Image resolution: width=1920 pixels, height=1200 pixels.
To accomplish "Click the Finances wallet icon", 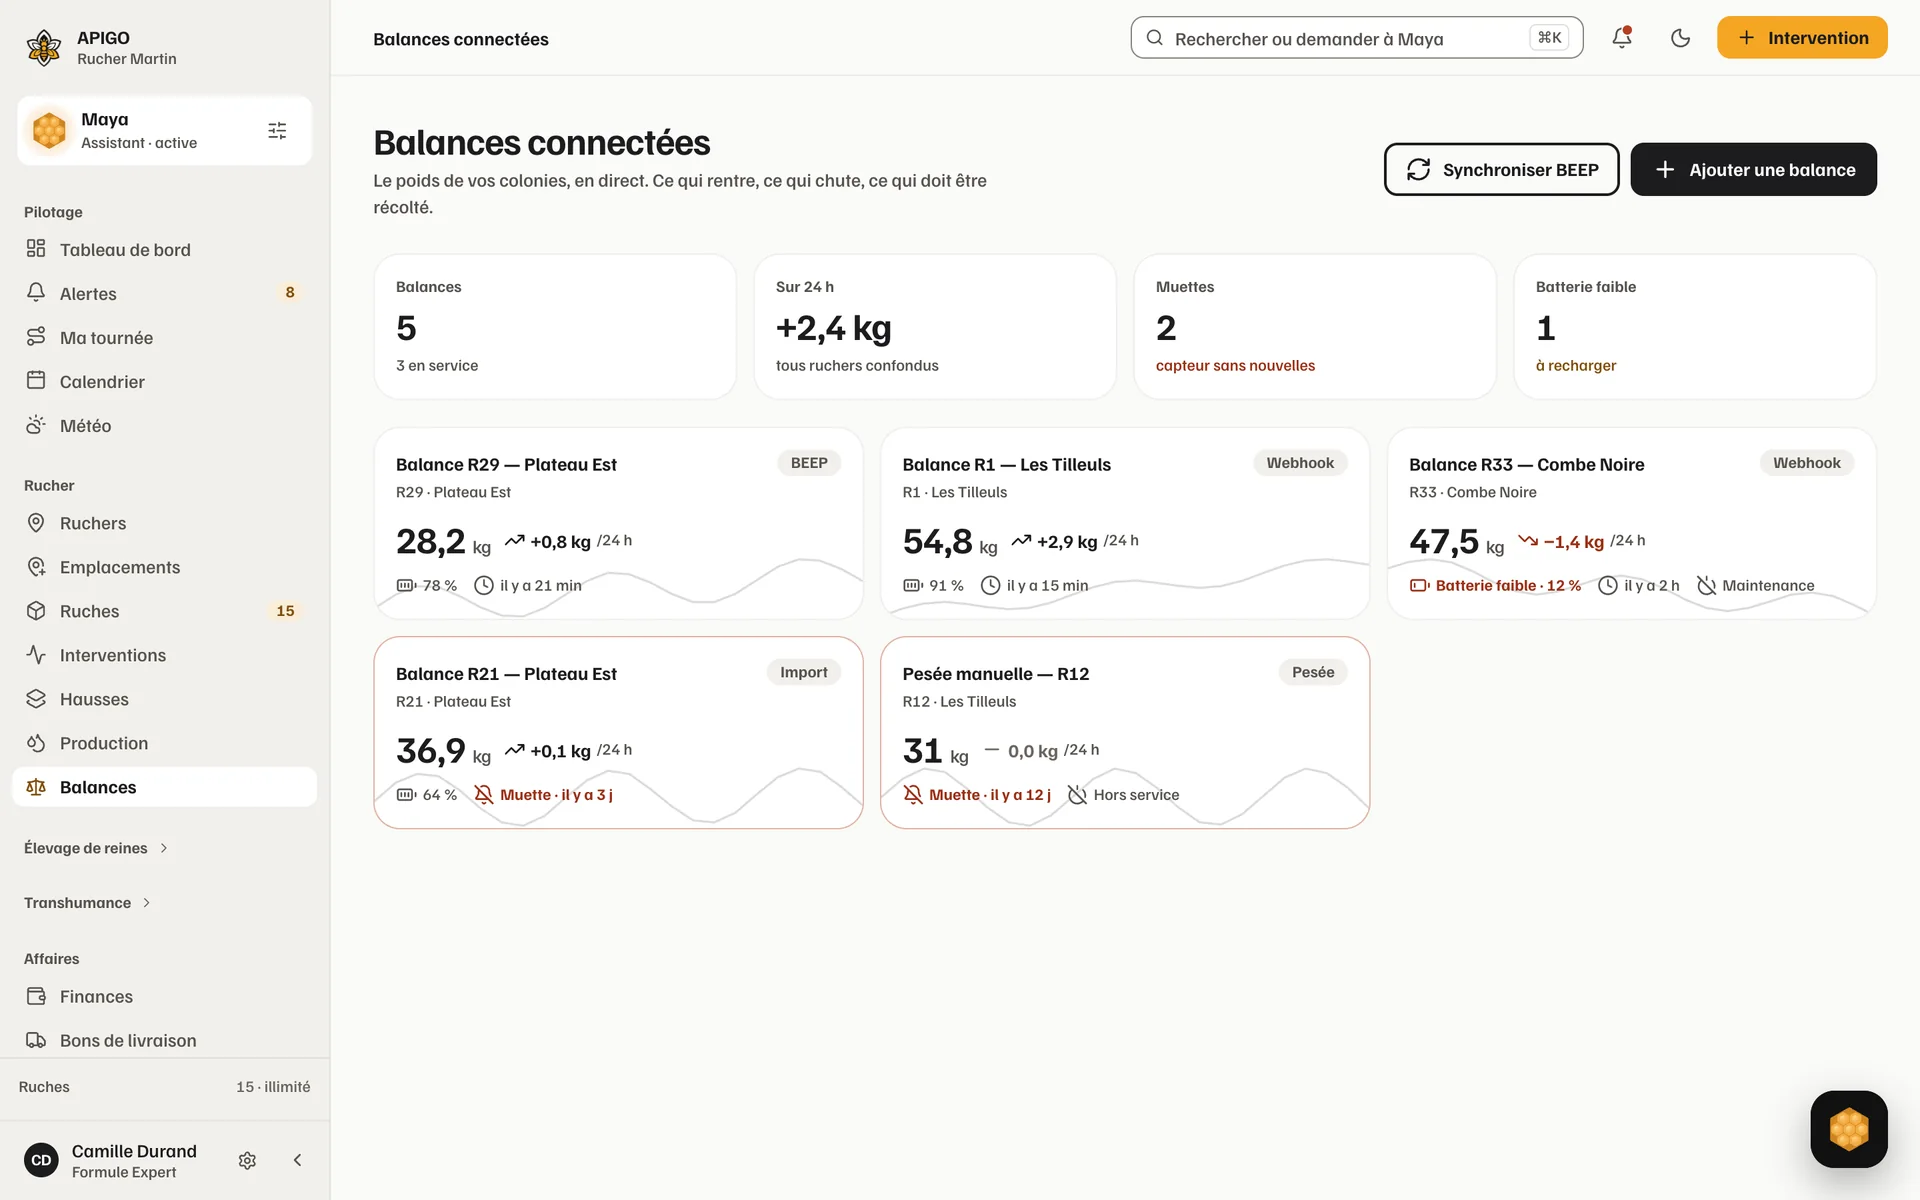I will (x=36, y=996).
